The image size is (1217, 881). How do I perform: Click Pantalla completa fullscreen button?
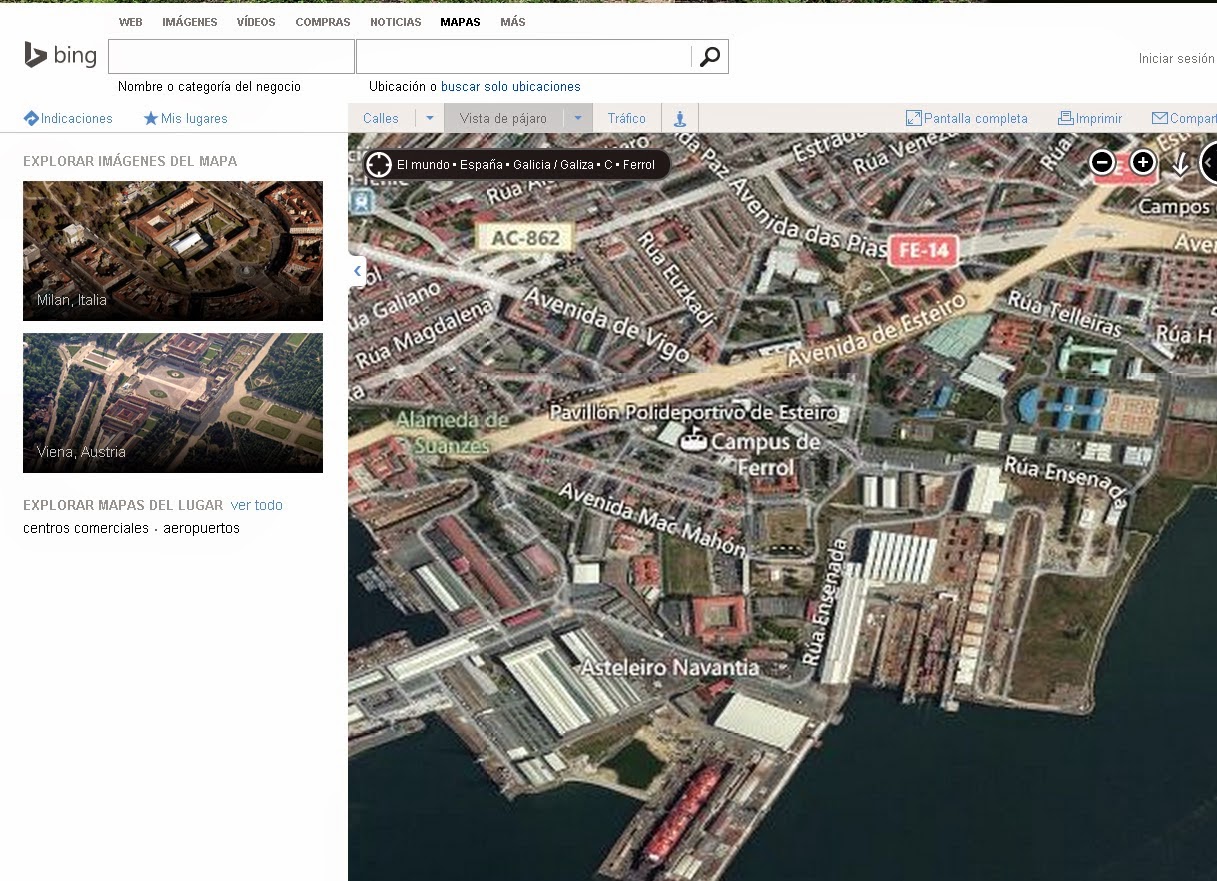[967, 118]
